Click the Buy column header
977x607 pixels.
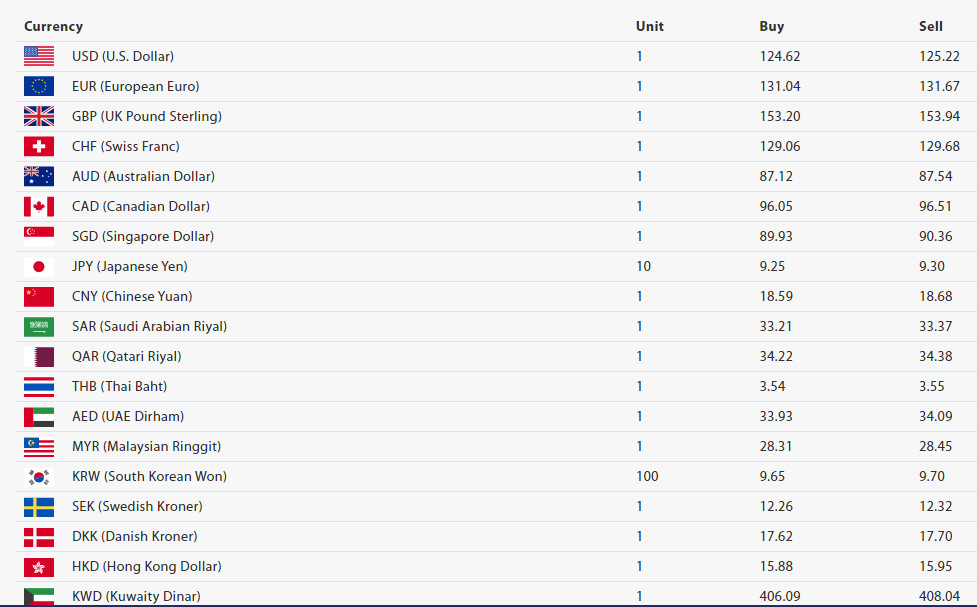coord(771,26)
